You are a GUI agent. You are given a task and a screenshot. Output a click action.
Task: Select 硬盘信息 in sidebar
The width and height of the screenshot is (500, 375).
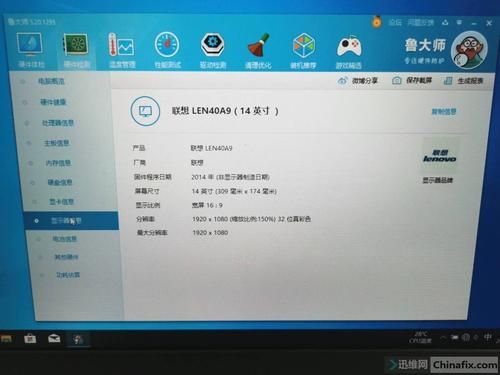pos(60,182)
